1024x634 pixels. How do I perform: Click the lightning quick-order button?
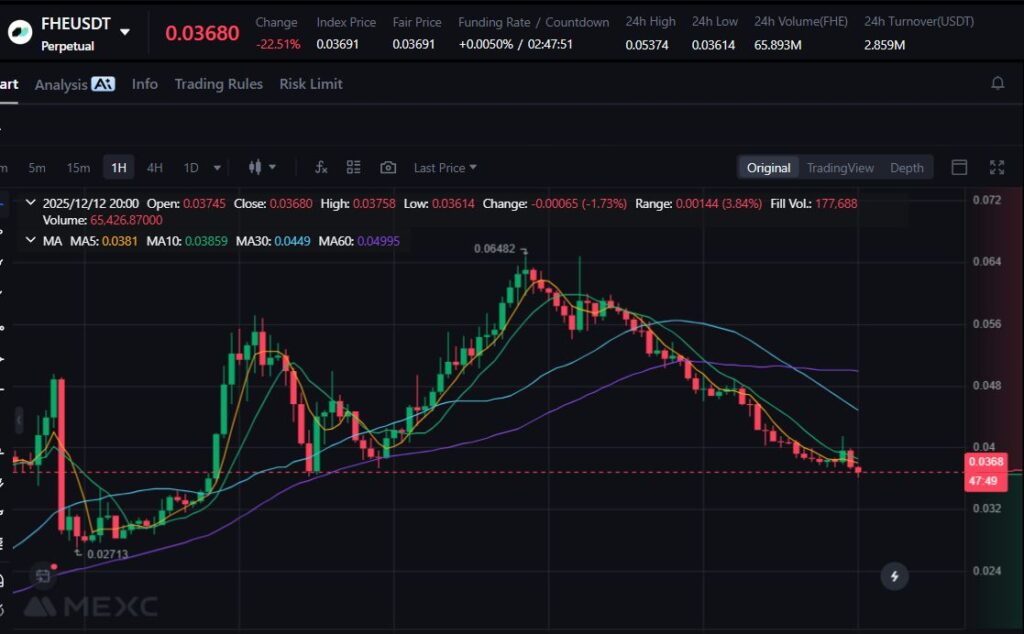[x=894, y=576]
